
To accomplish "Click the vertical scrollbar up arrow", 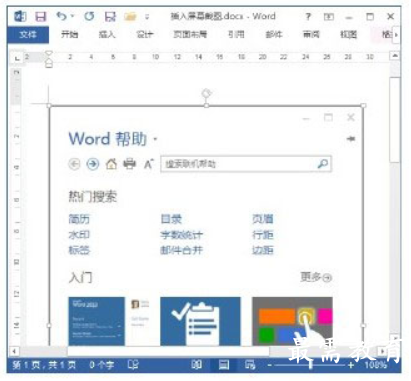I will pyautogui.click(x=395, y=56).
